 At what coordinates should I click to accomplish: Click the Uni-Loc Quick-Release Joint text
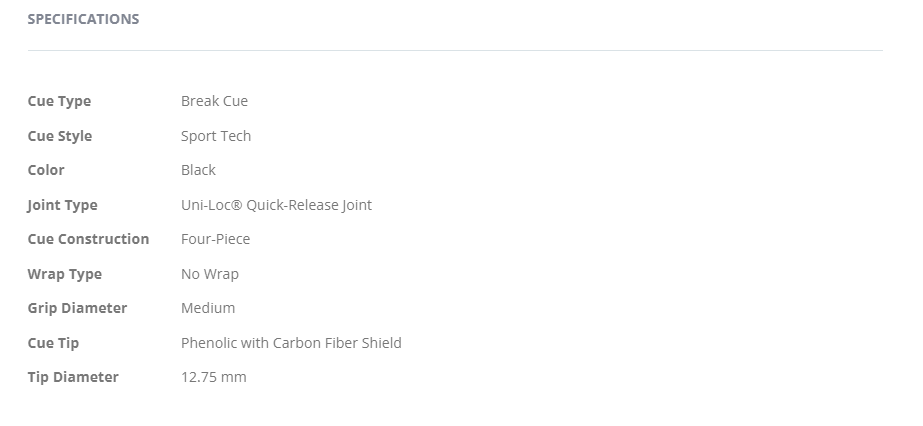tap(276, 205)
